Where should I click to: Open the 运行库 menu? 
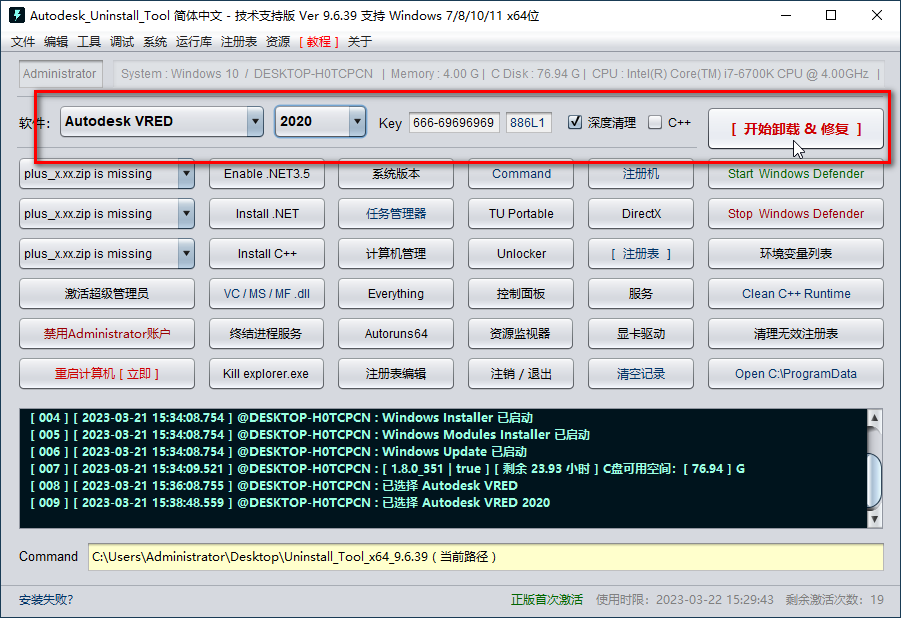[x=194, y=41]
